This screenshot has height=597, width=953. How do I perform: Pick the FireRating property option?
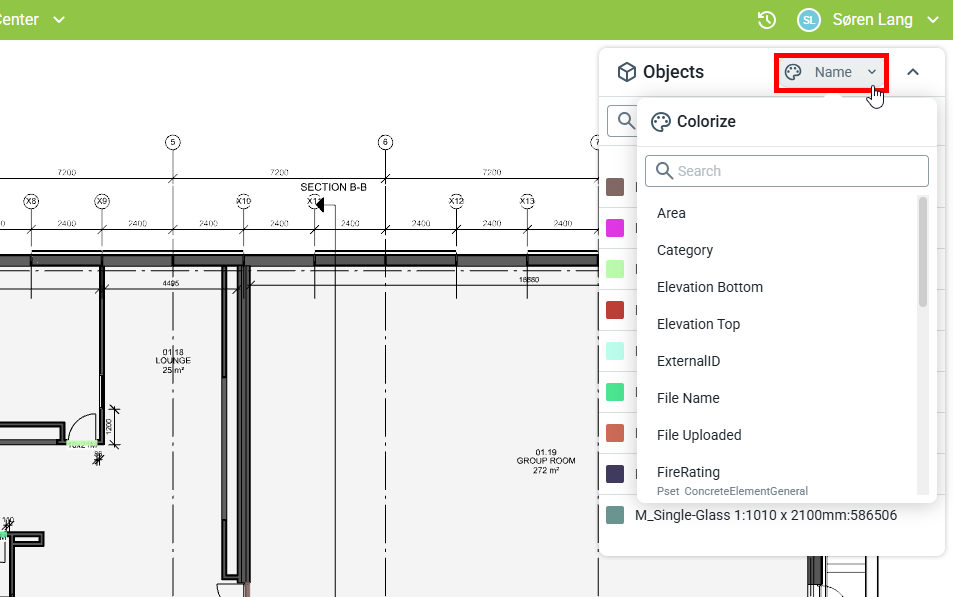point(688,472)
